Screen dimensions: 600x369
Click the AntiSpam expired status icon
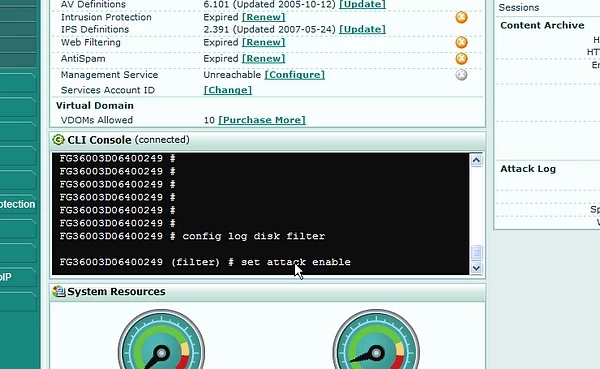[x=461, y=59]
